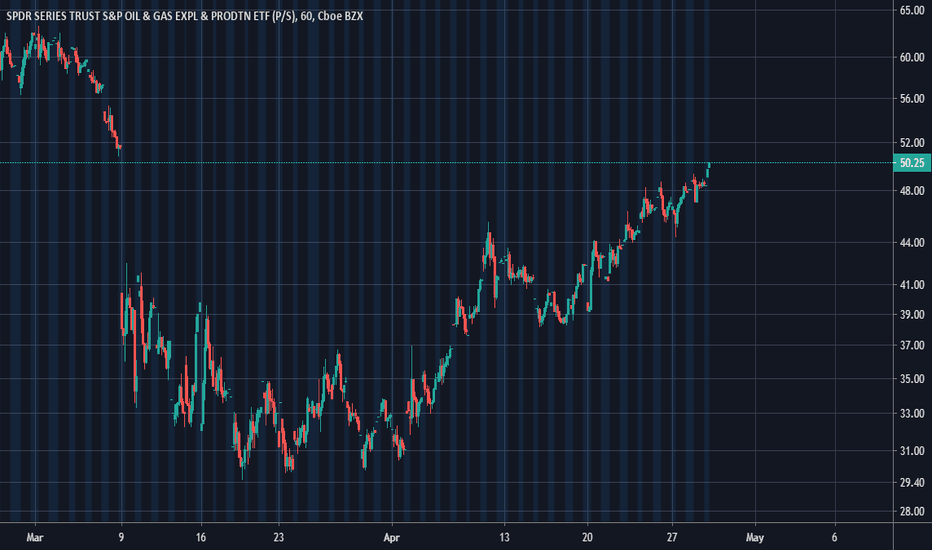This screenshot has width=932, height=550.
Task: Click the 9 date label on time axis
Action: [121, 538]
